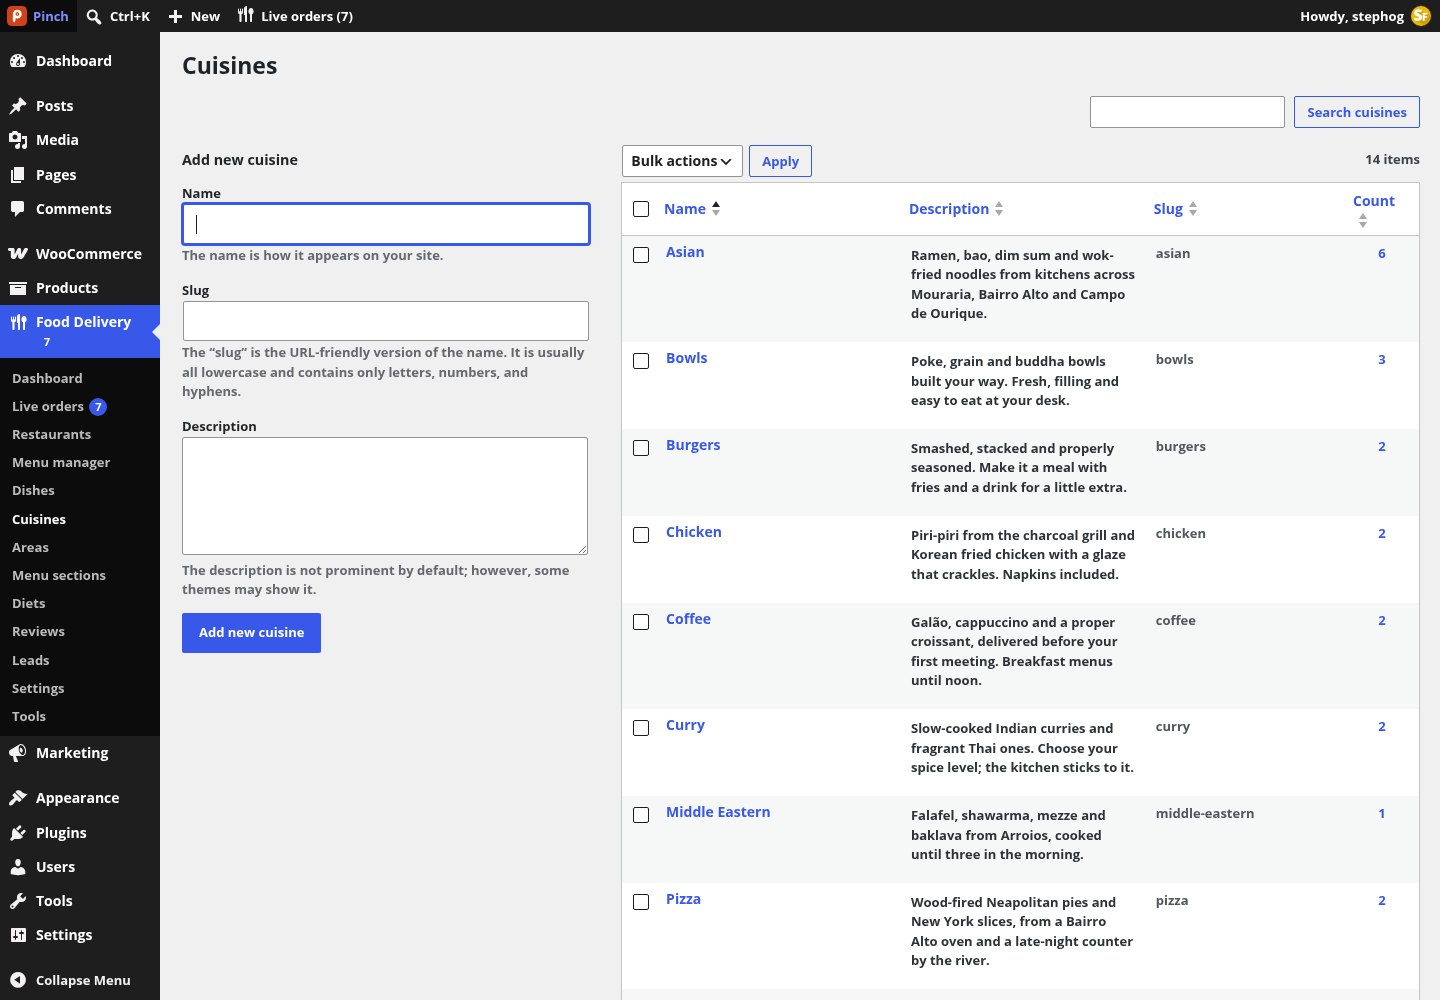Check the Chicken cuisine checkbox
The width and height of the screenshot is (1440, 1000).
click(641, 535)
